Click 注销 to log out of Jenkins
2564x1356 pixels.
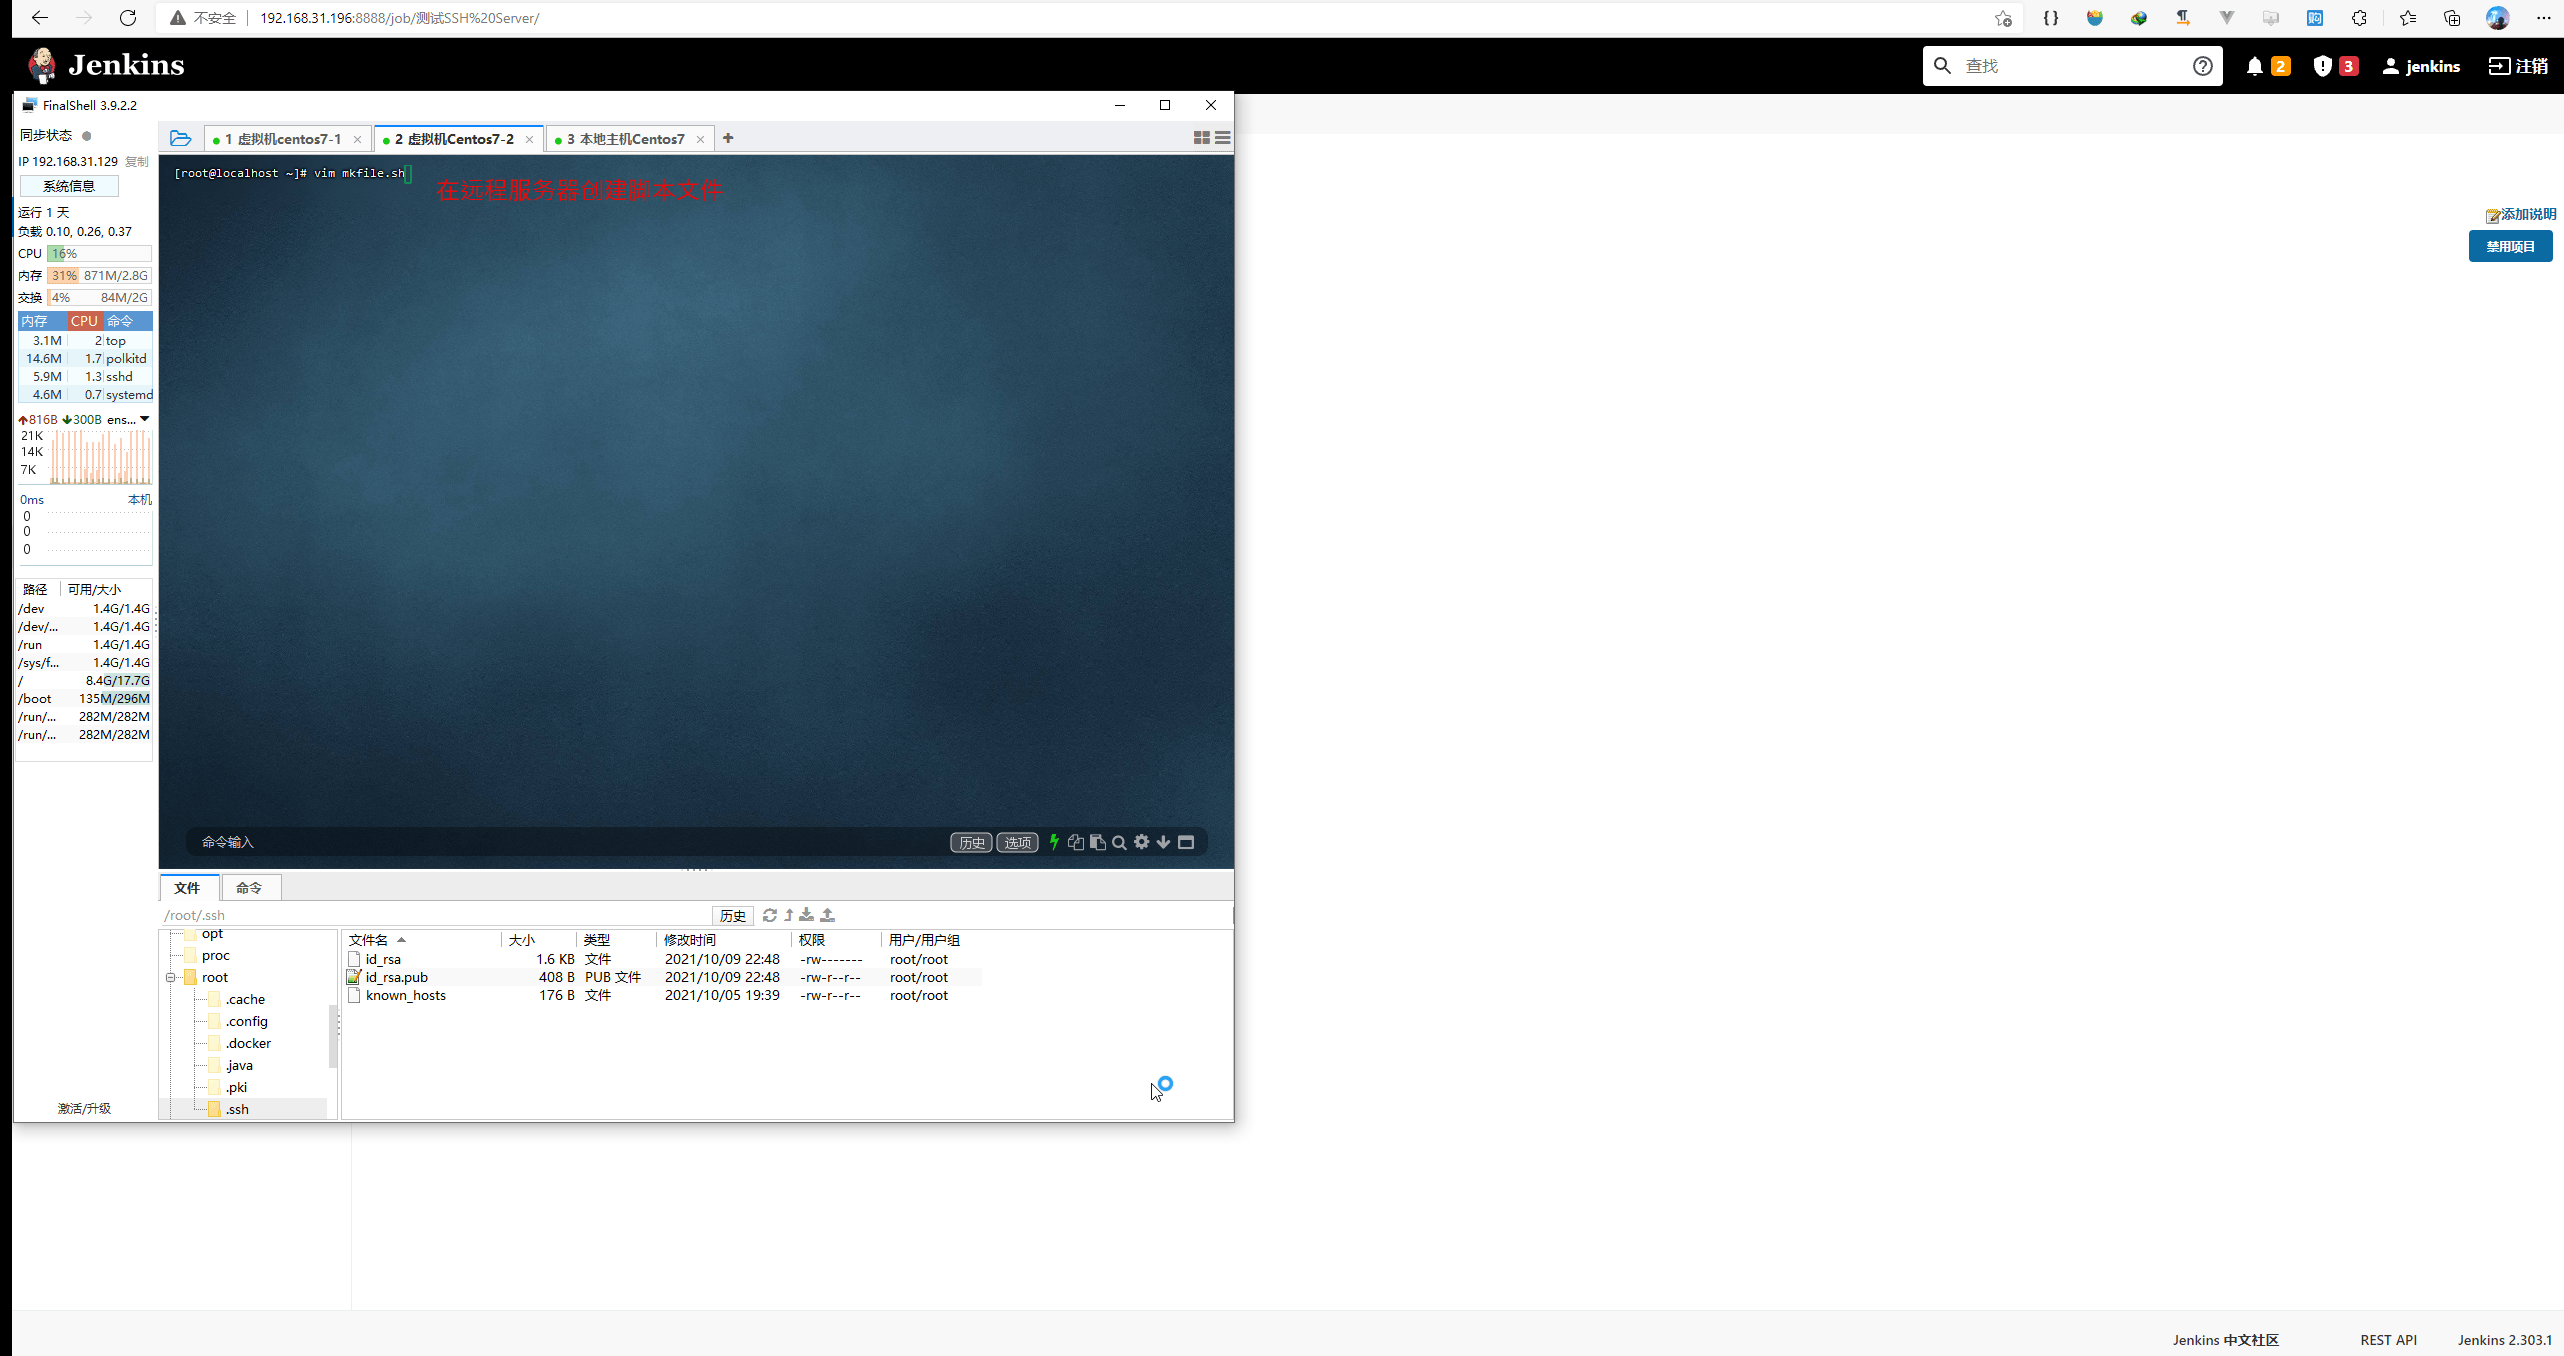coord(2518,66)
